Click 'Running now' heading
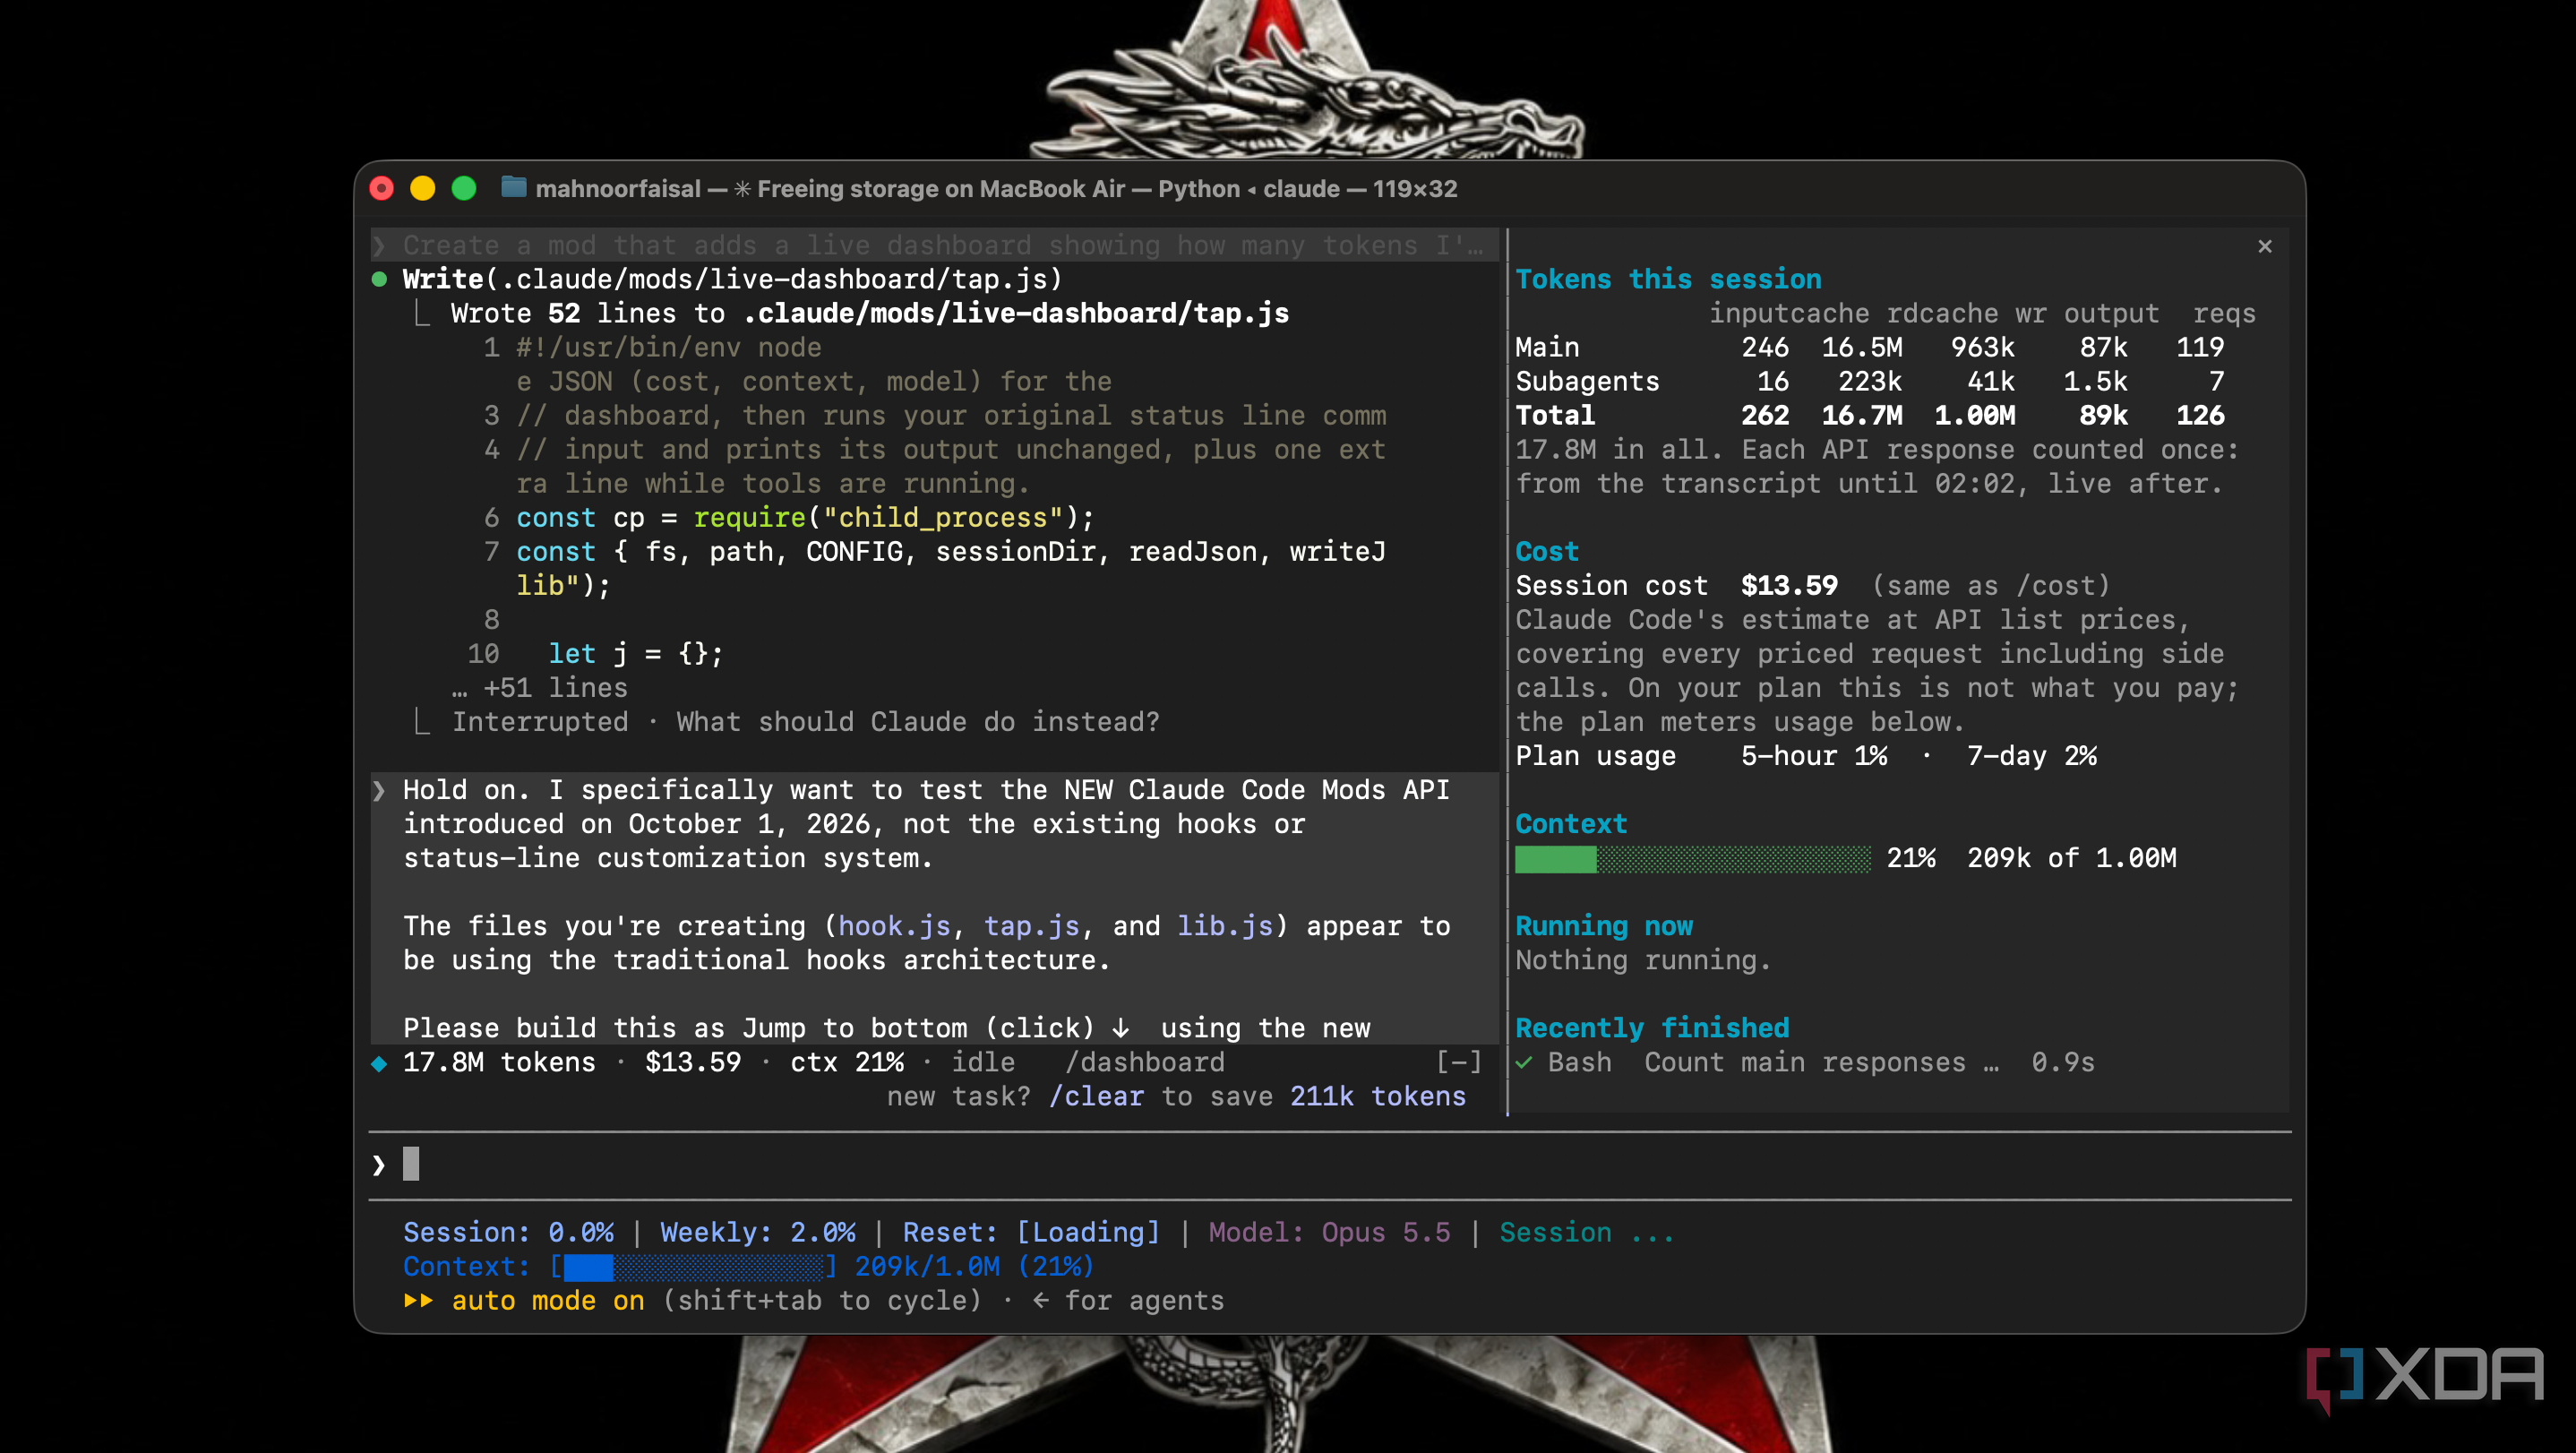 (1604, 925)
